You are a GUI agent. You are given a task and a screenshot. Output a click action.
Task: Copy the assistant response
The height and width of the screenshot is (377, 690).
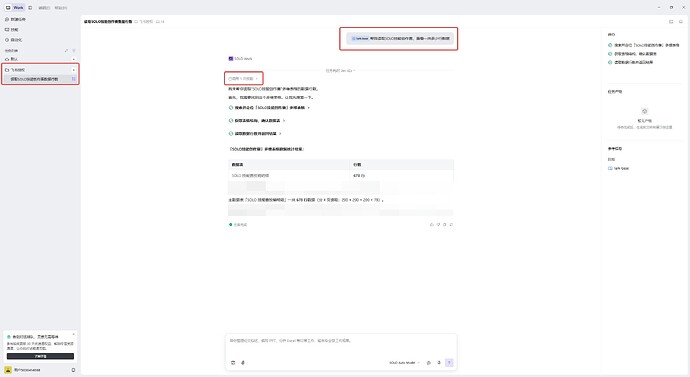point(444,224)
